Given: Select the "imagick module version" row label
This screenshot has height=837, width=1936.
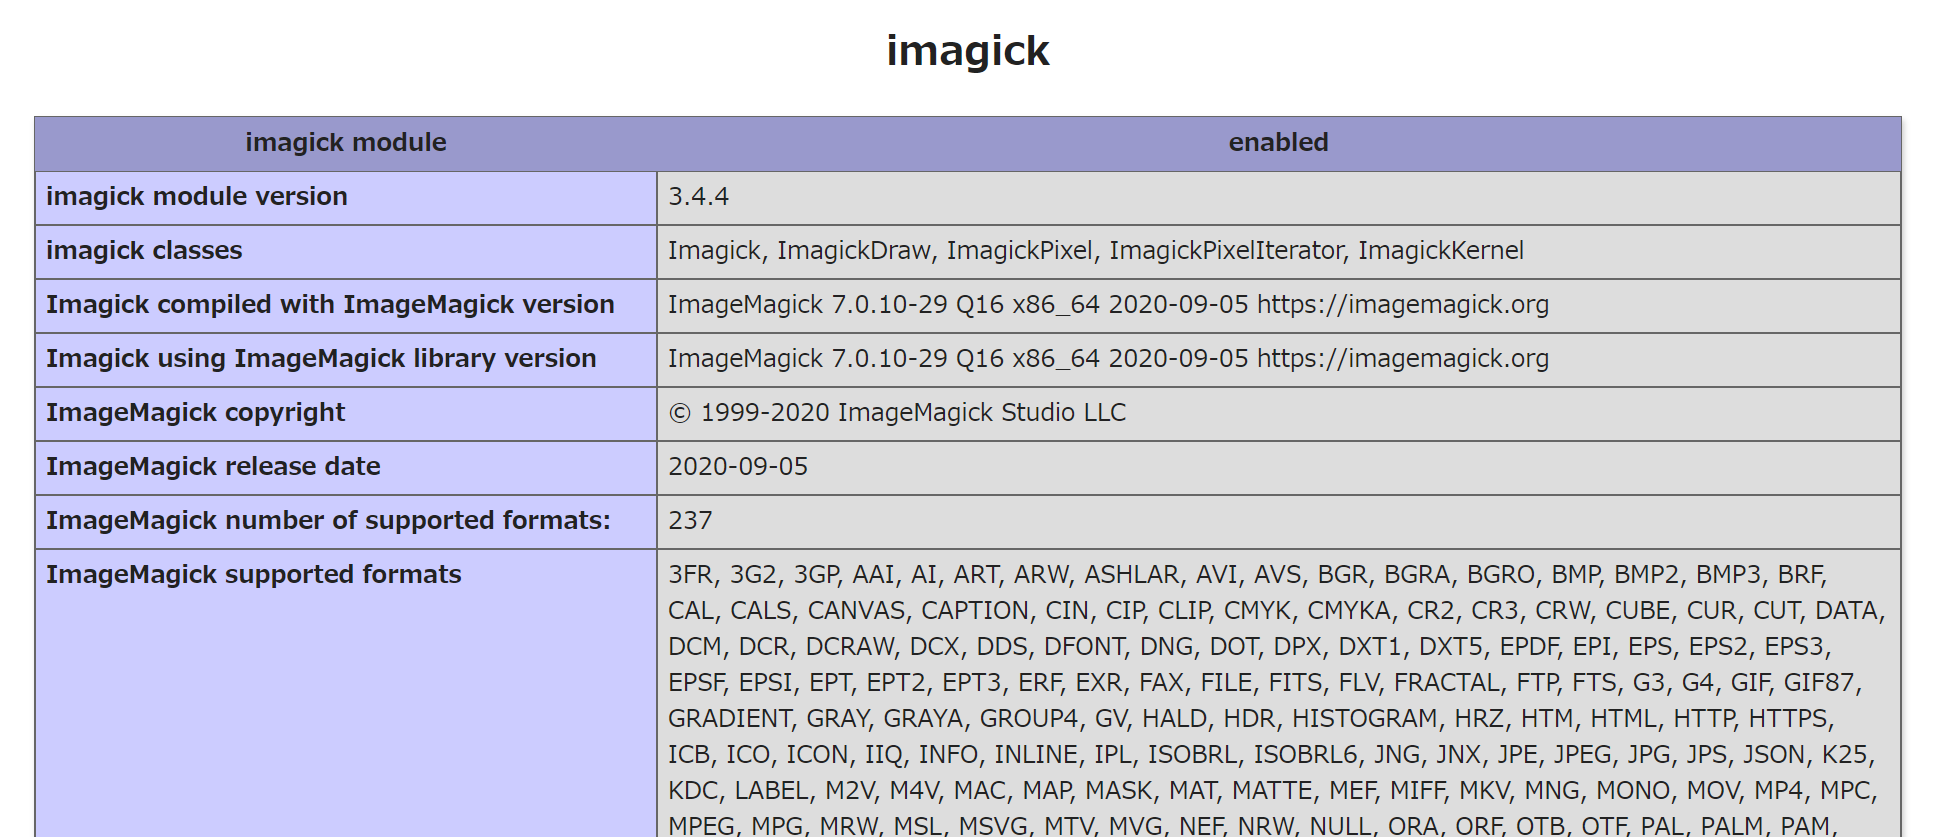Looking at the screenshot, I should (197, 197).
